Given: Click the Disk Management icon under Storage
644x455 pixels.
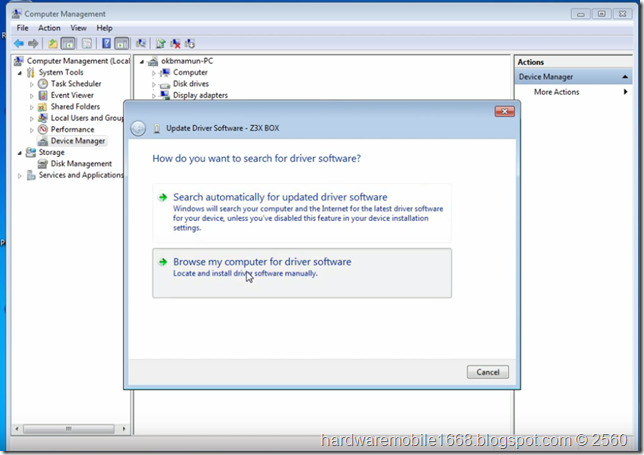Looking at the screenshot, I should pyautogui.click(x=42, y=164).
